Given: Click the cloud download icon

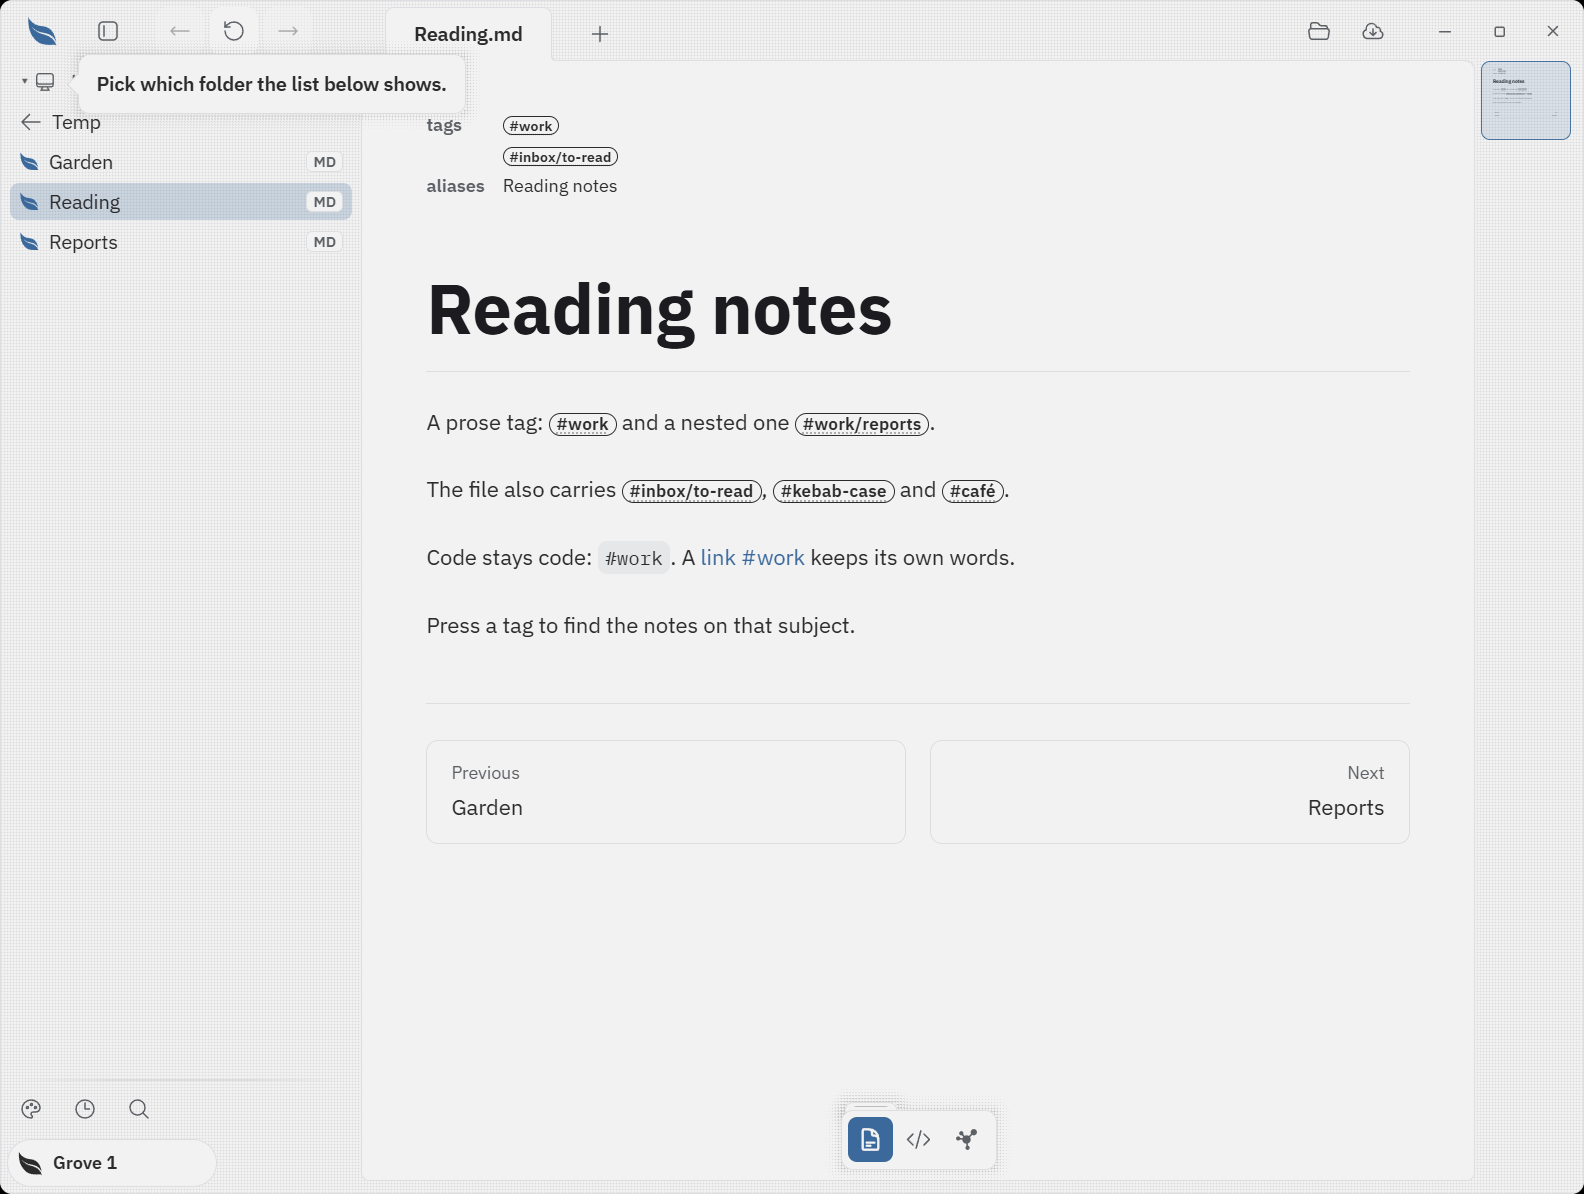Looking at the screenshot, I should [1373, 31].
